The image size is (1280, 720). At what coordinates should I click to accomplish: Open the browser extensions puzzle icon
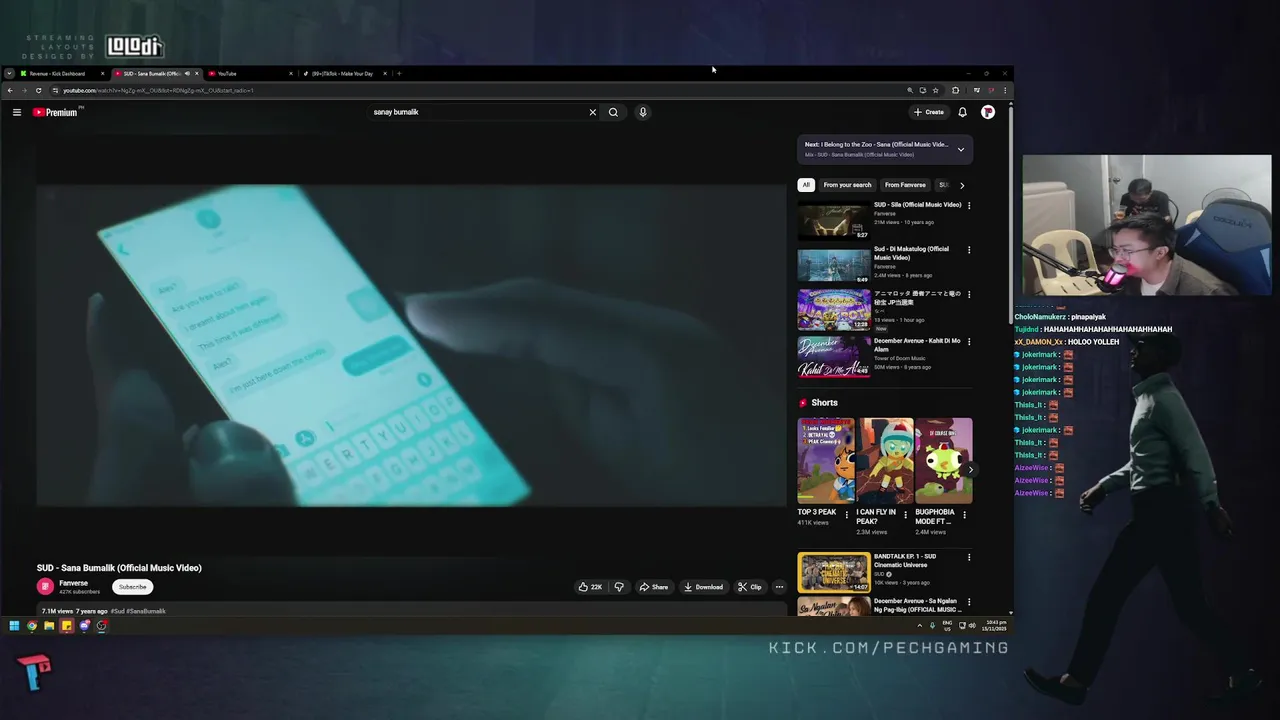[x=955, y=90]
